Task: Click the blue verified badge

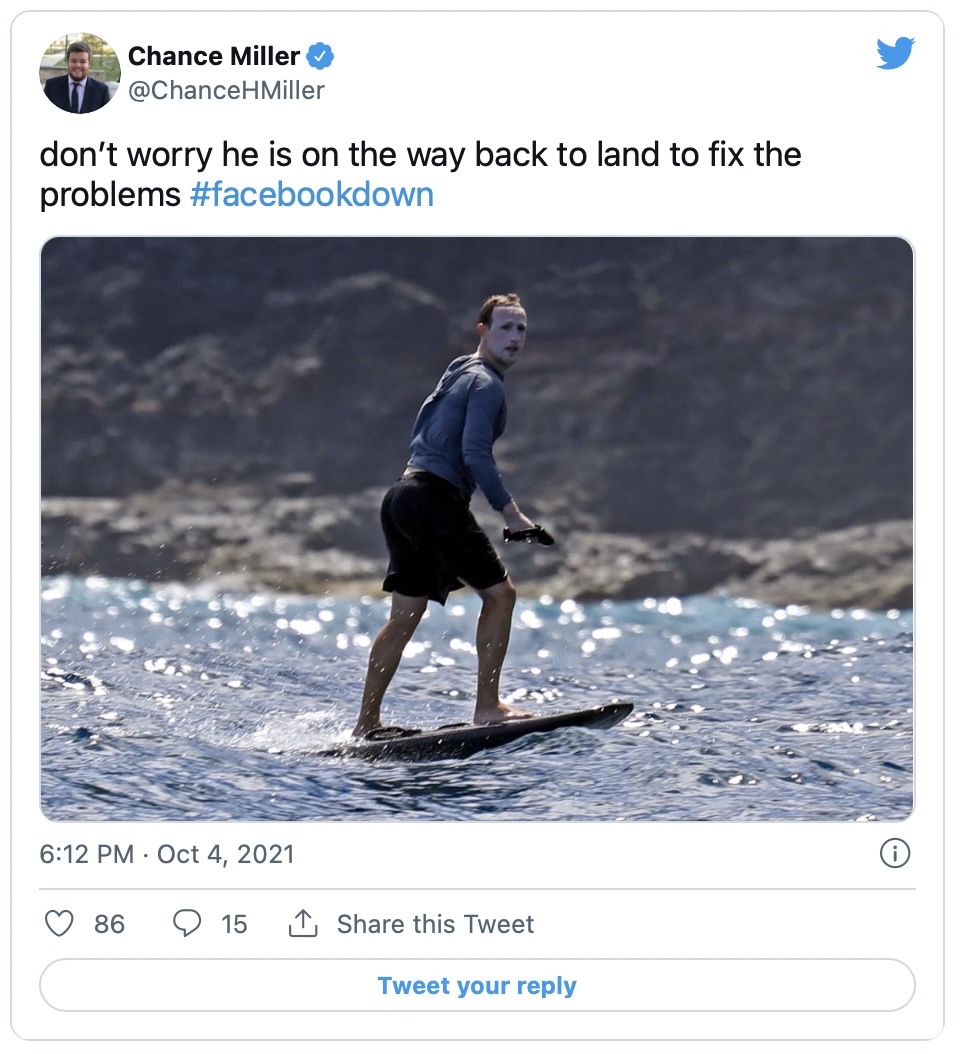Action: 320,56
